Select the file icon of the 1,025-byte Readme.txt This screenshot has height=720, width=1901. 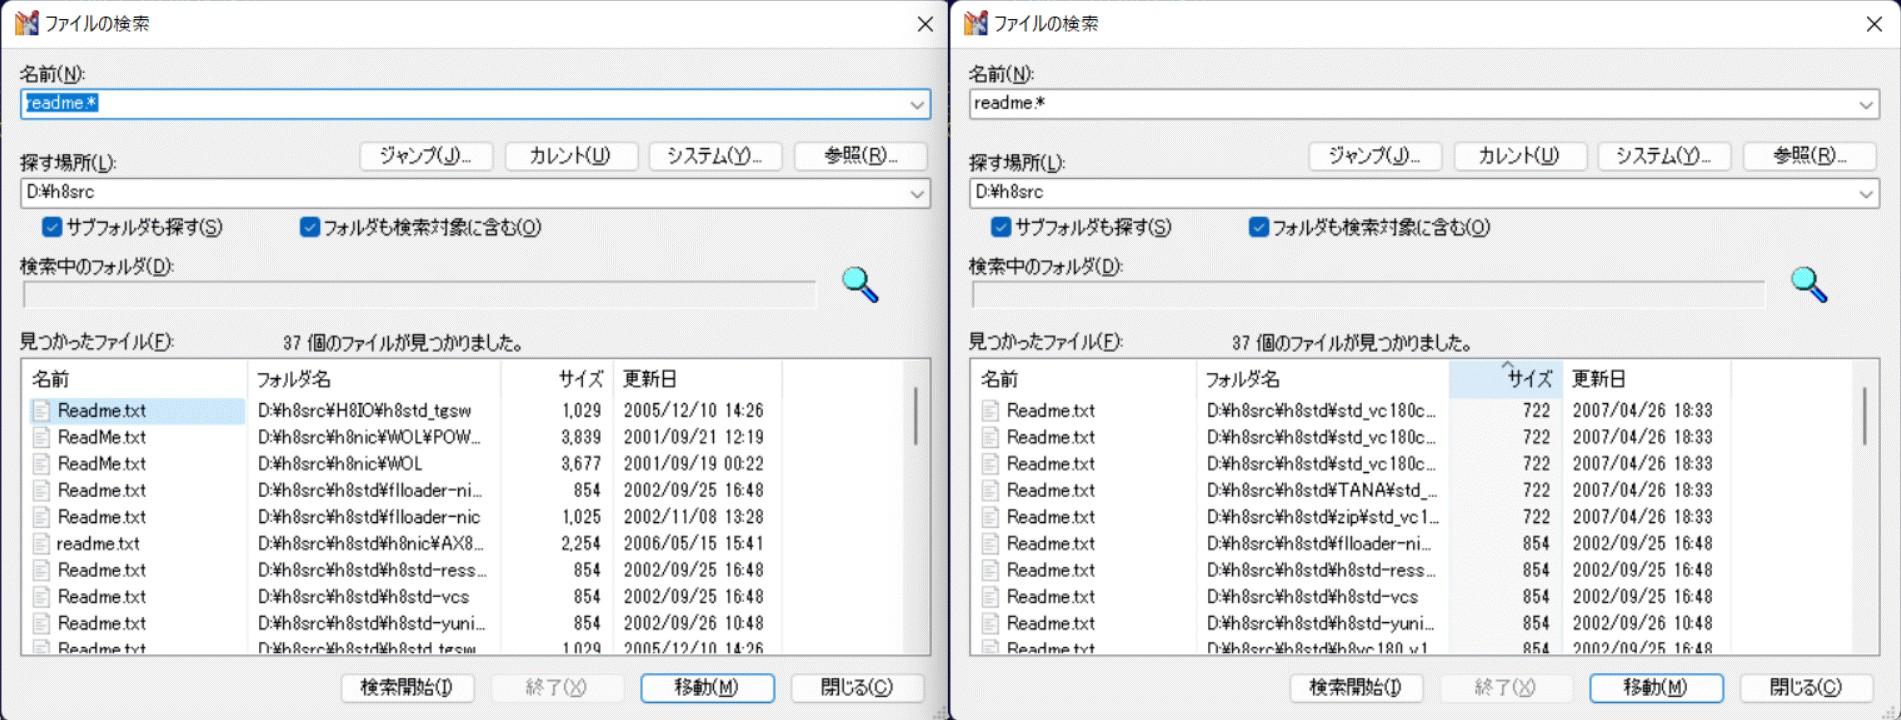coord(41,517)
